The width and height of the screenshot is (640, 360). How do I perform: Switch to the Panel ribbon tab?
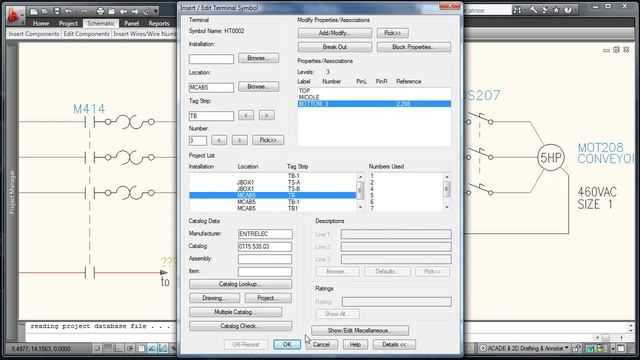[131, 23]
